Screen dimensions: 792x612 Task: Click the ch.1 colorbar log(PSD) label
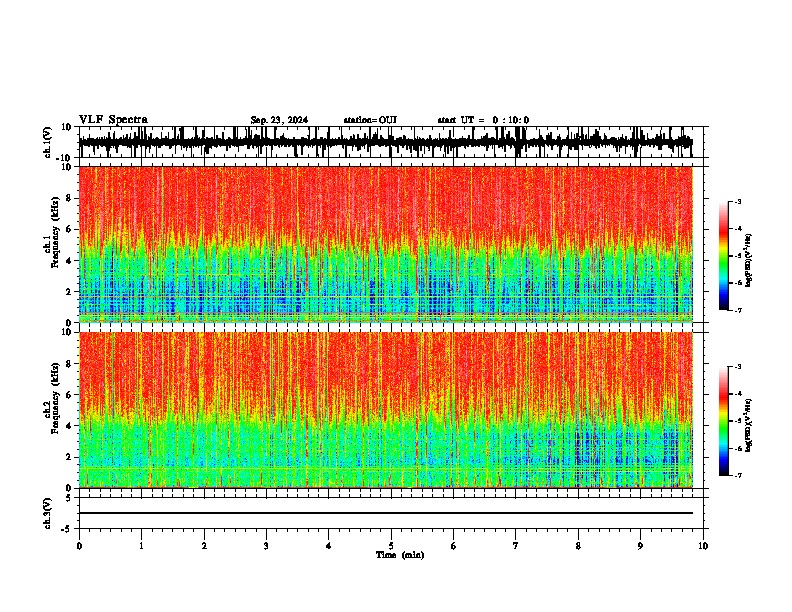pos(749,260)
